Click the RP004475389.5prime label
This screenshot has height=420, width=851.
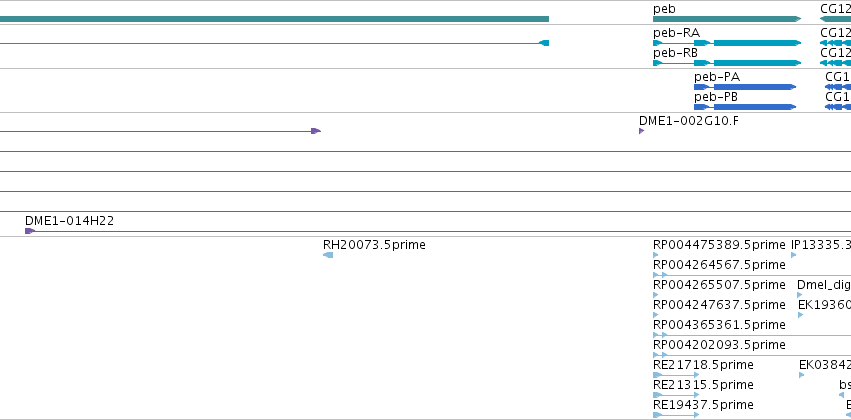point(719,245)
